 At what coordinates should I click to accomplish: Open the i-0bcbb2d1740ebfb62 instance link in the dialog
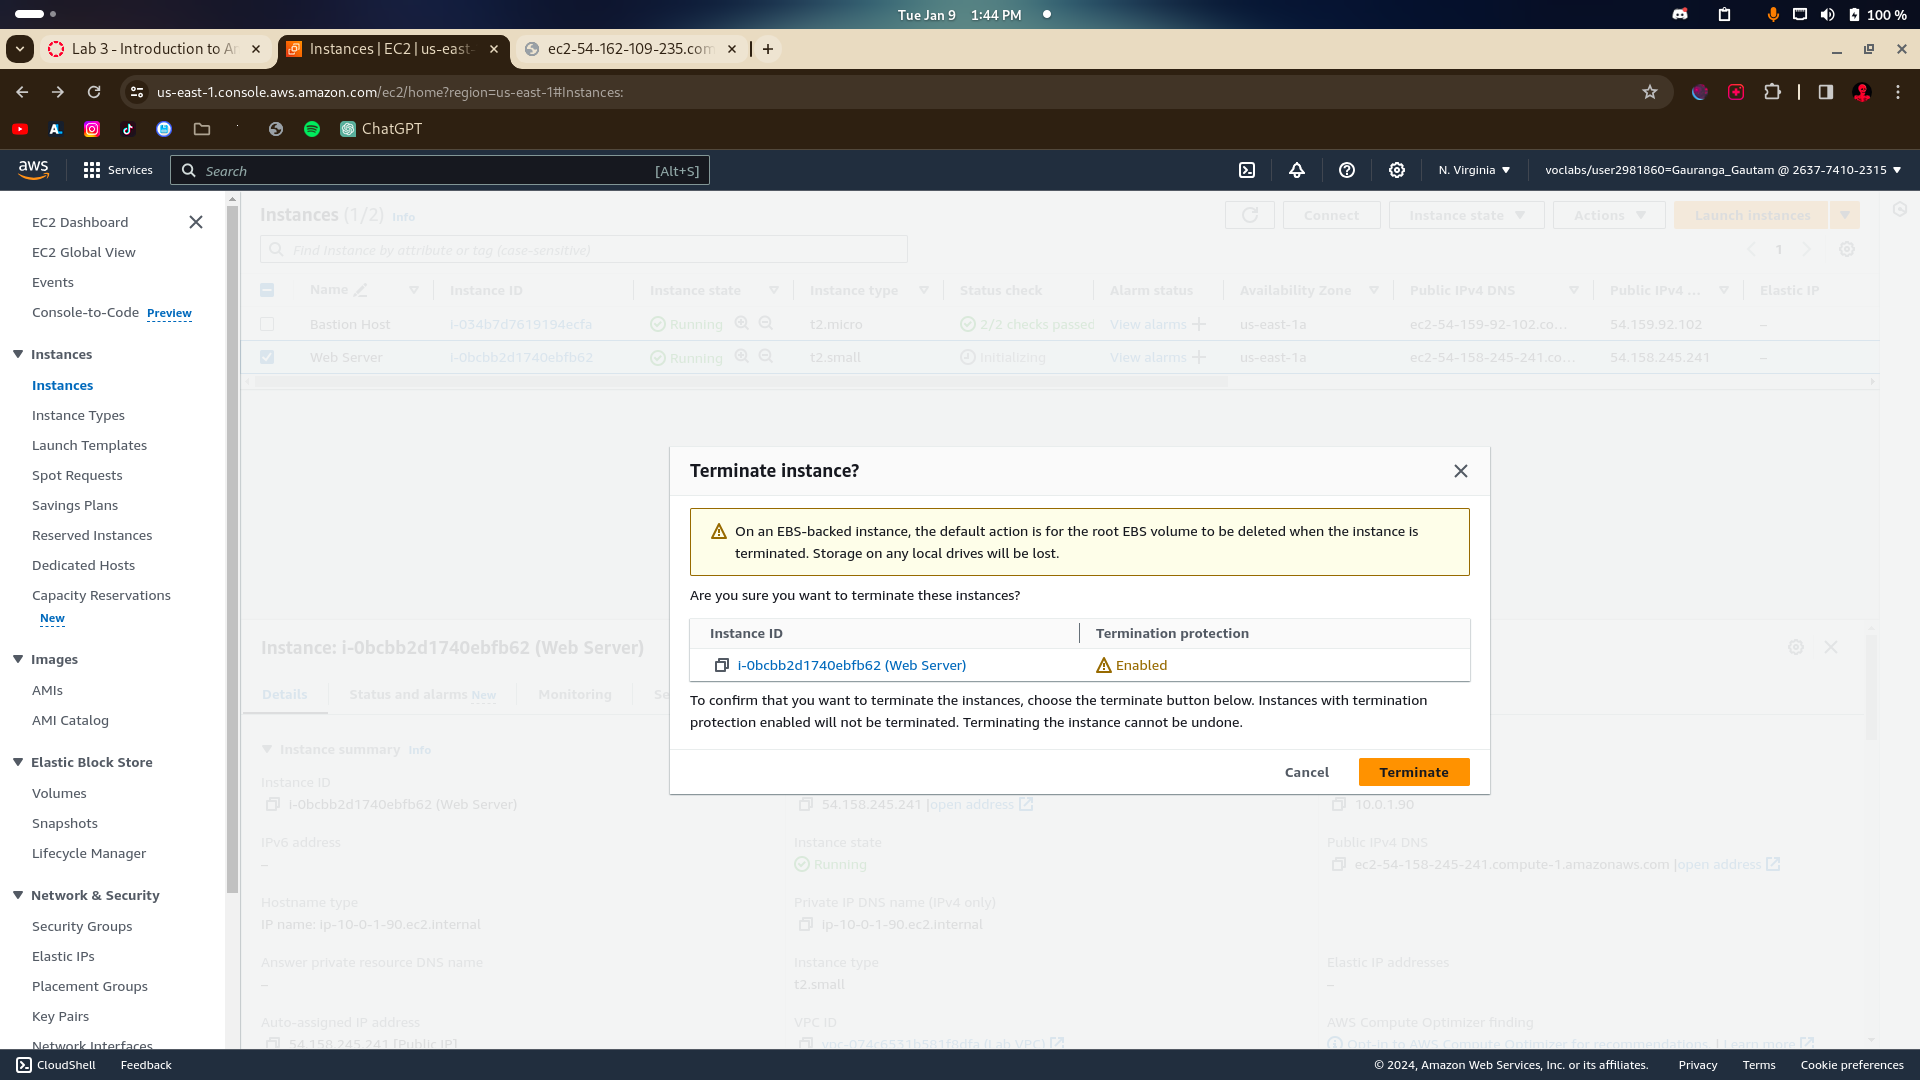851,665
